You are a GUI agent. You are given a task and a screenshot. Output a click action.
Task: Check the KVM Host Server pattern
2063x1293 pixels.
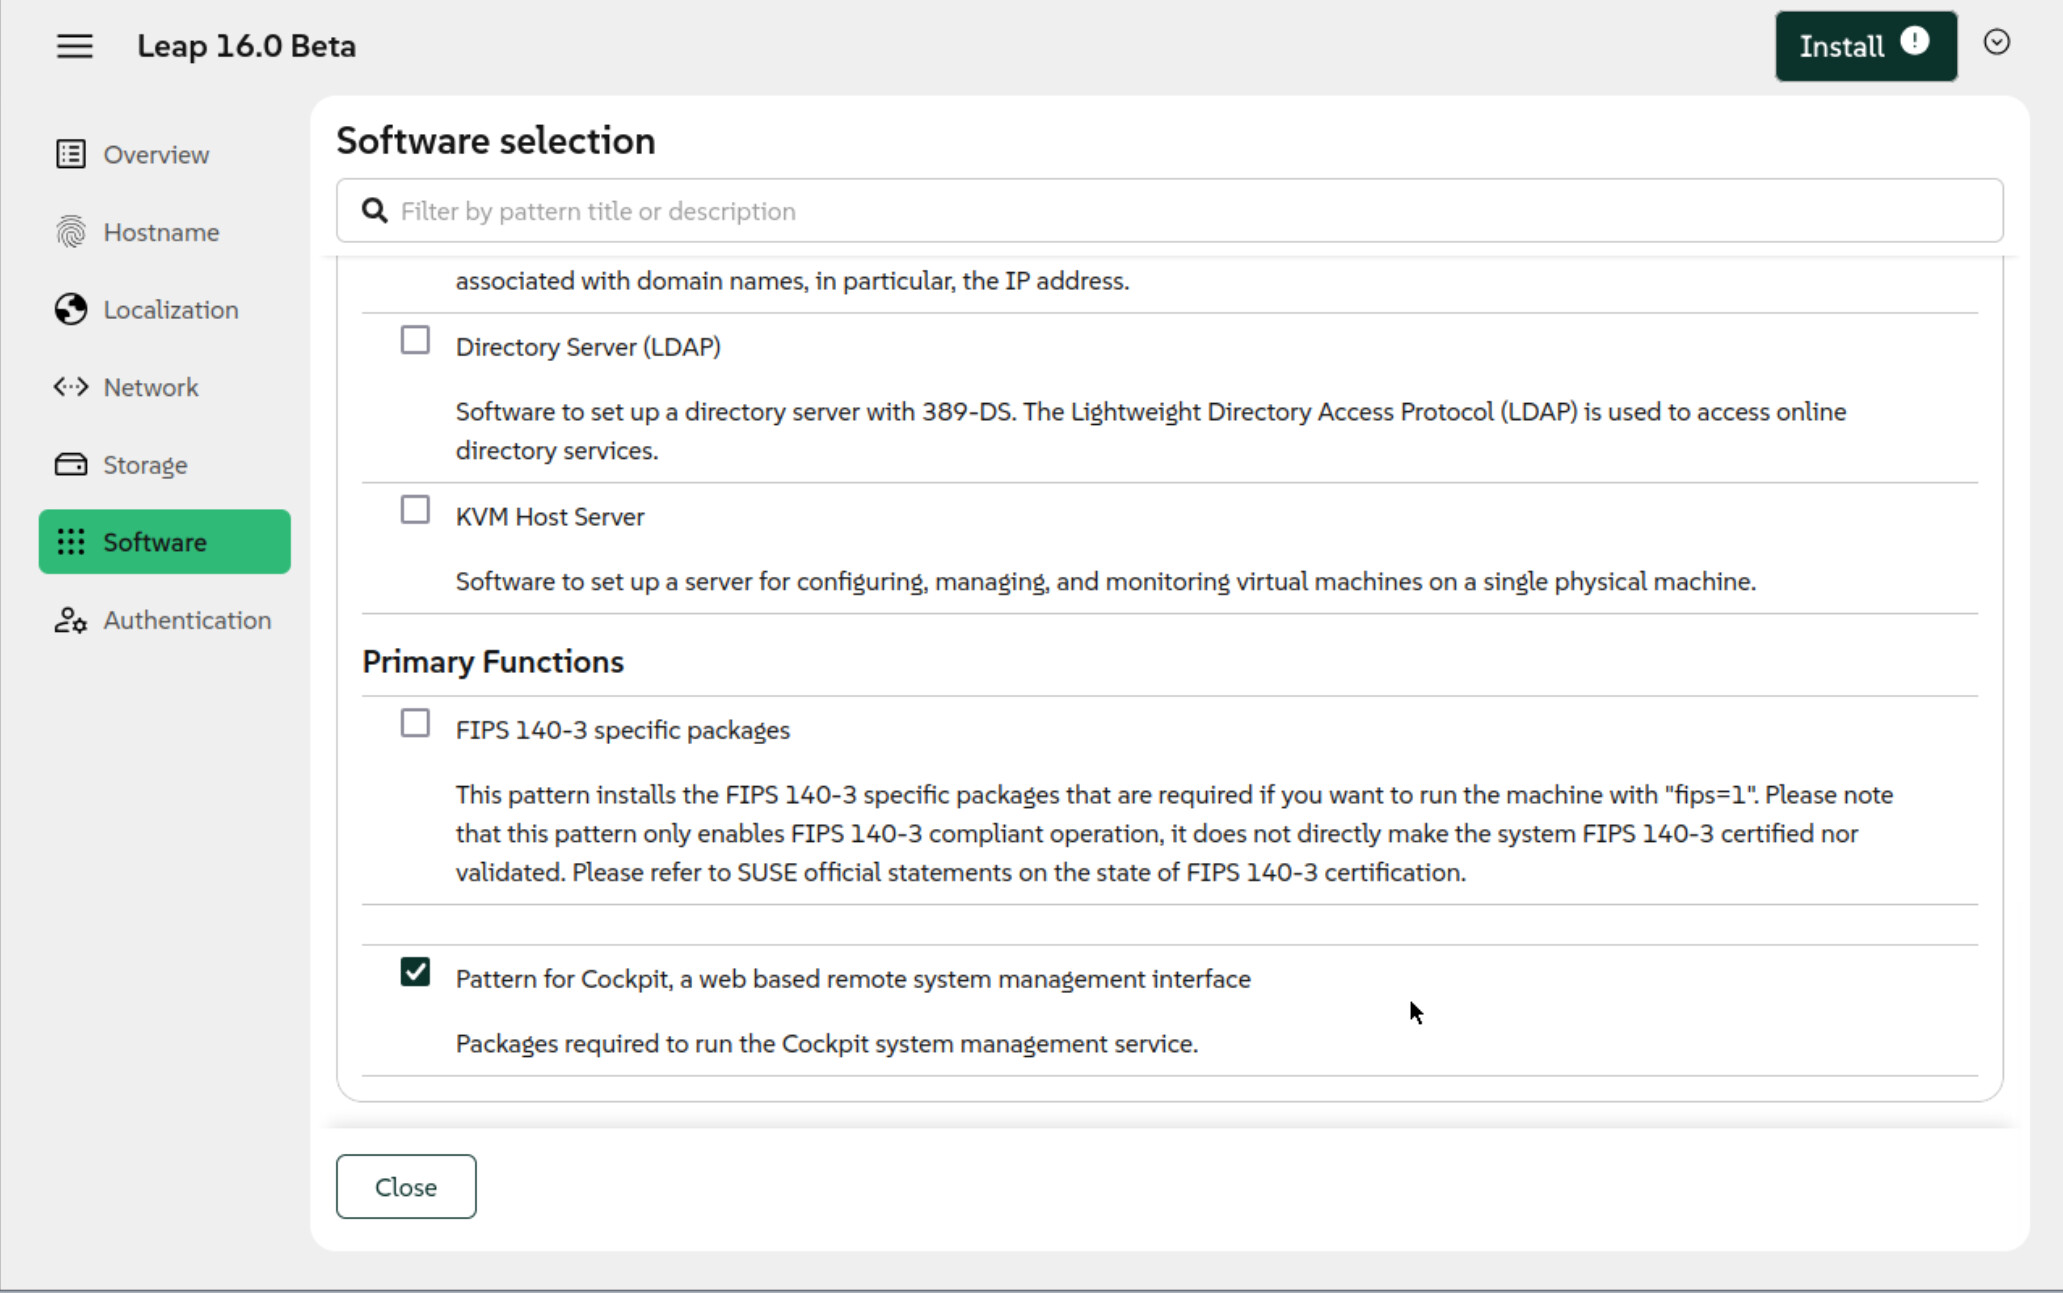(415, 511)
